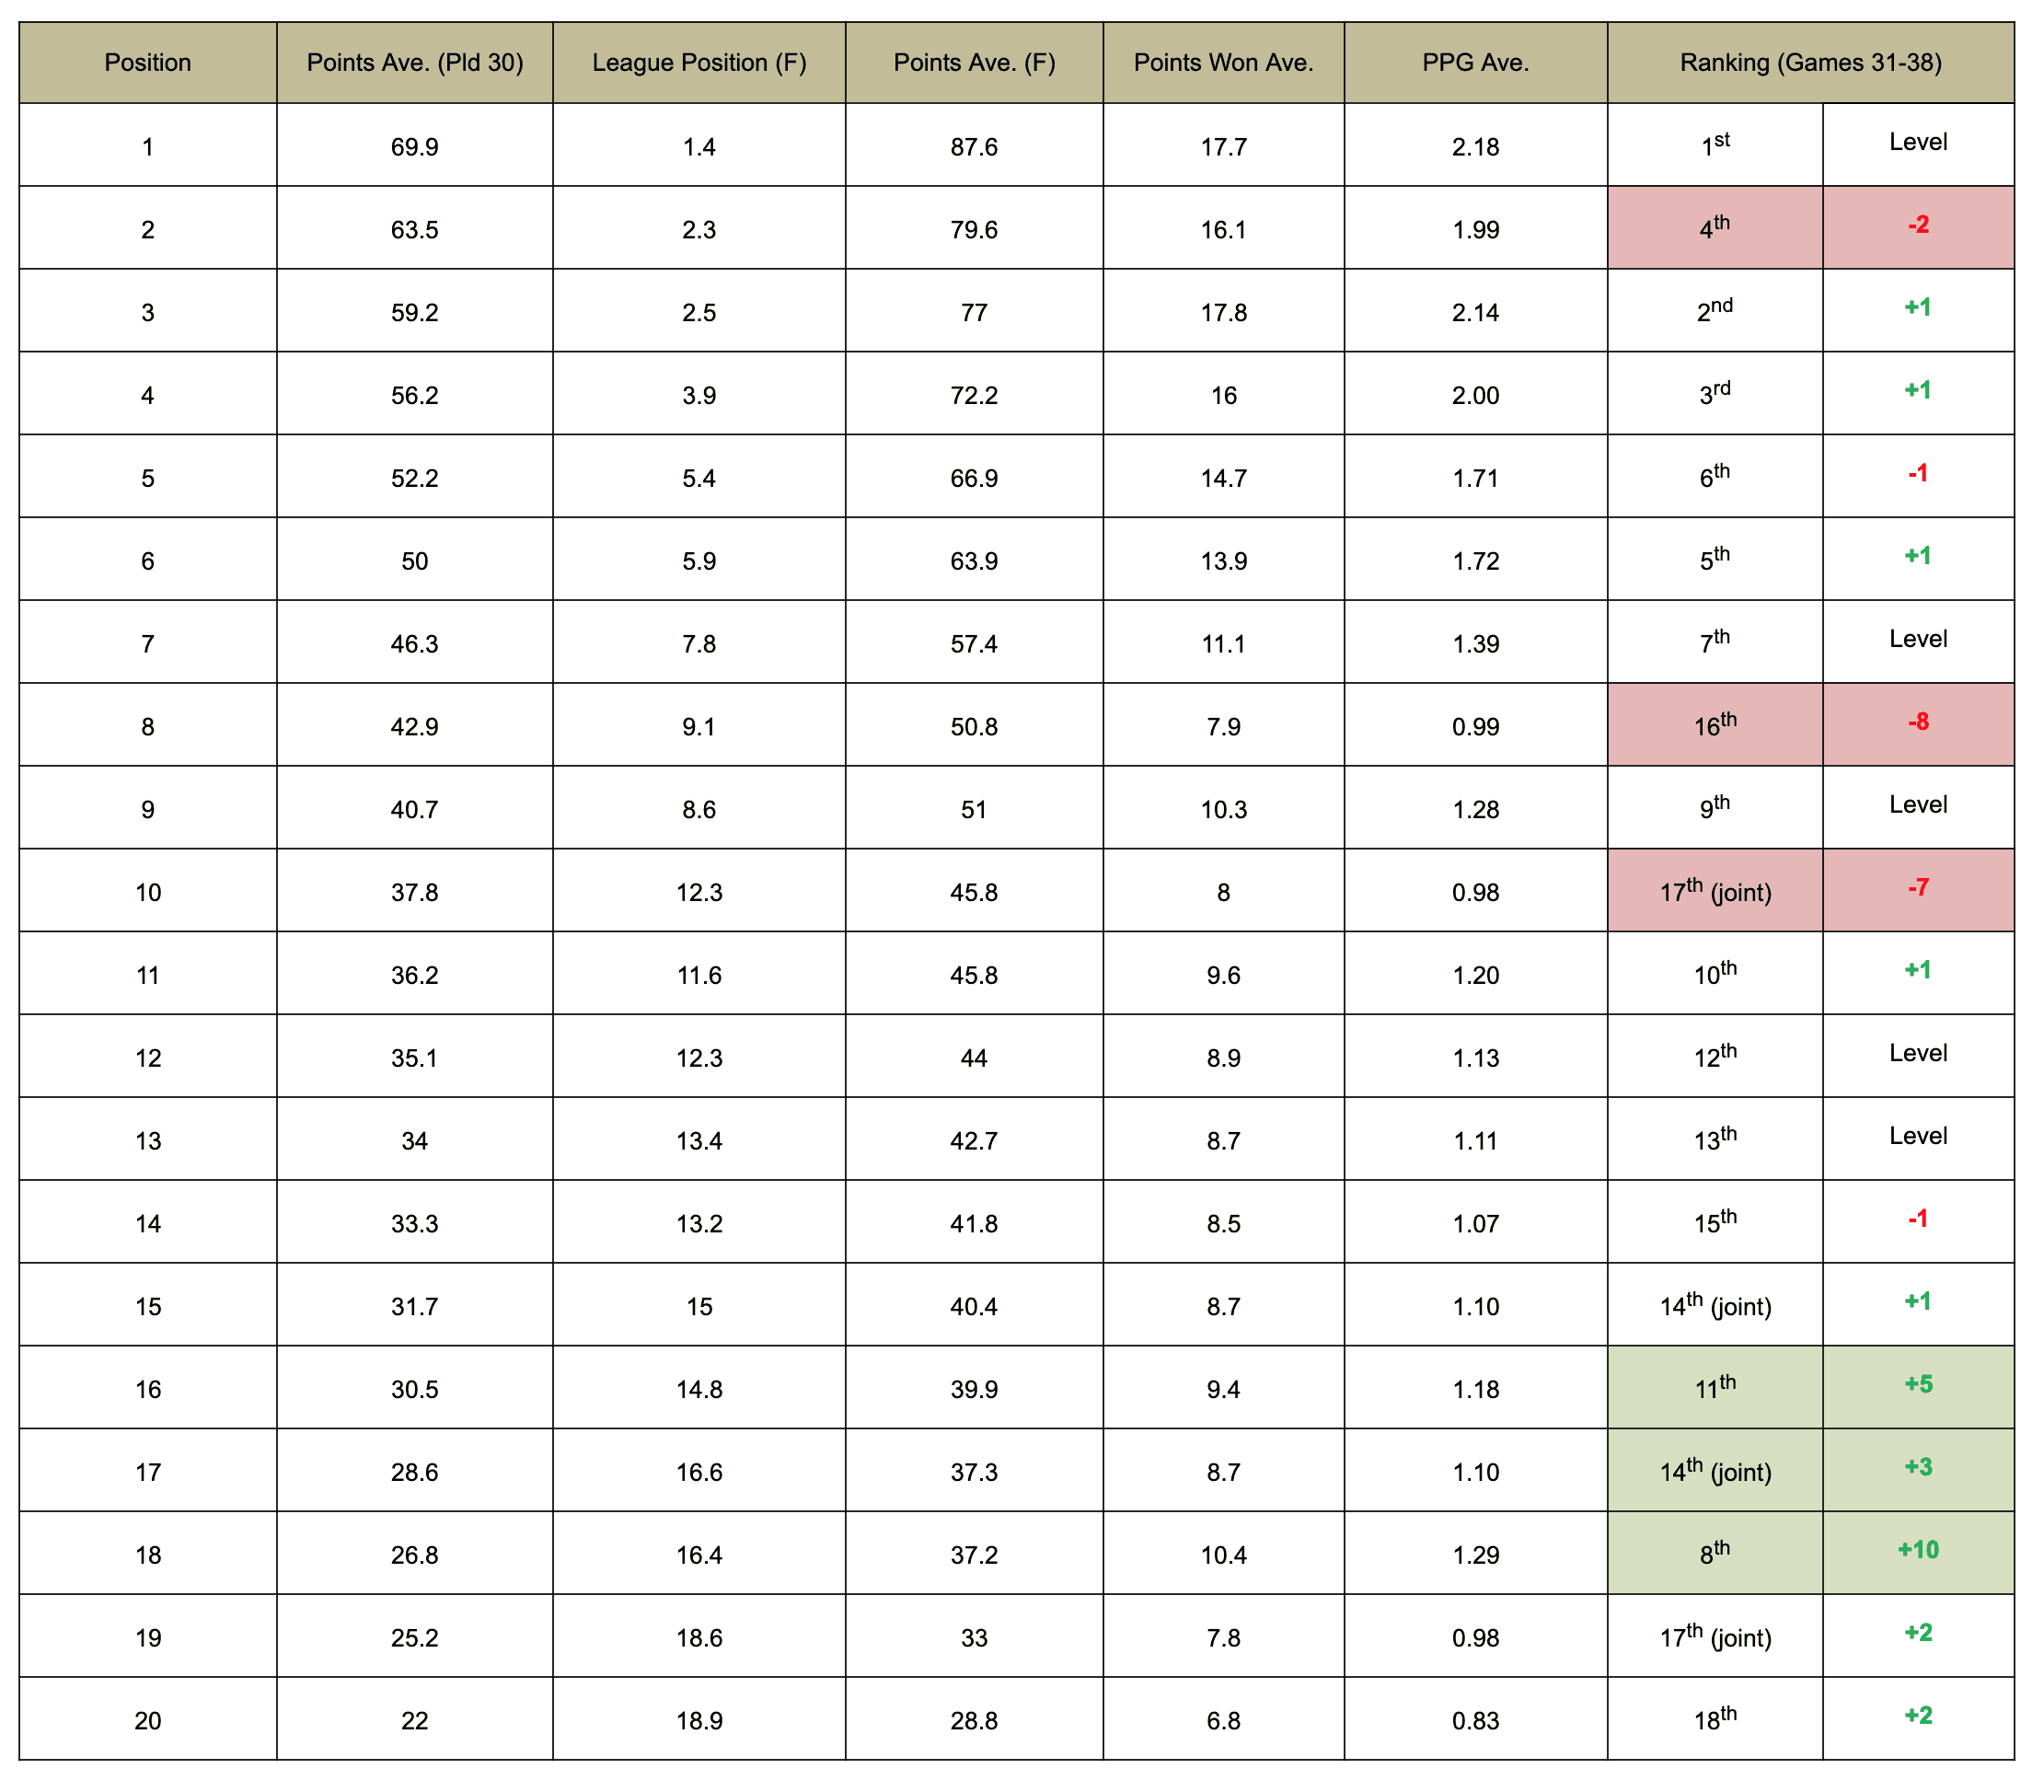Click position 20 in first column
Image resolution: width=2044 pixels, height=1792 pixels.
148,1720
